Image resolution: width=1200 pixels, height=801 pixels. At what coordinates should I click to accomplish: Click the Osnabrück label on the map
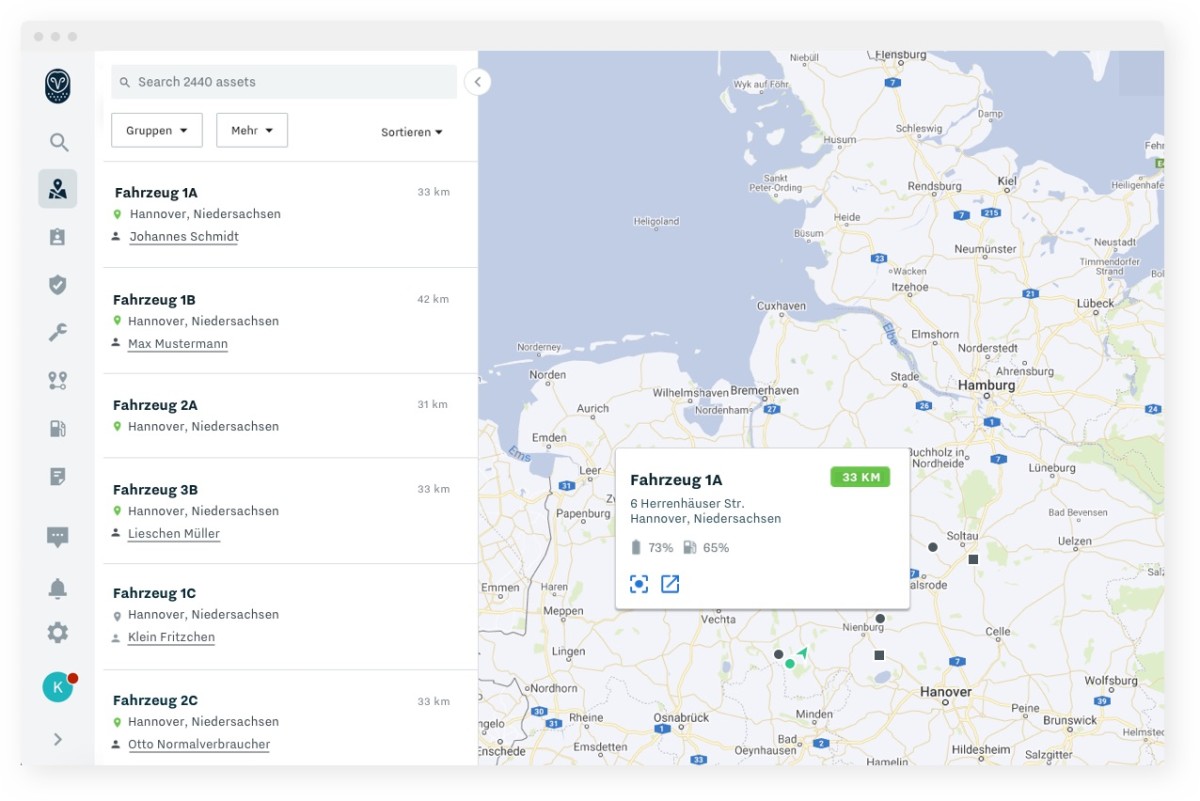[x=681, y=718]
